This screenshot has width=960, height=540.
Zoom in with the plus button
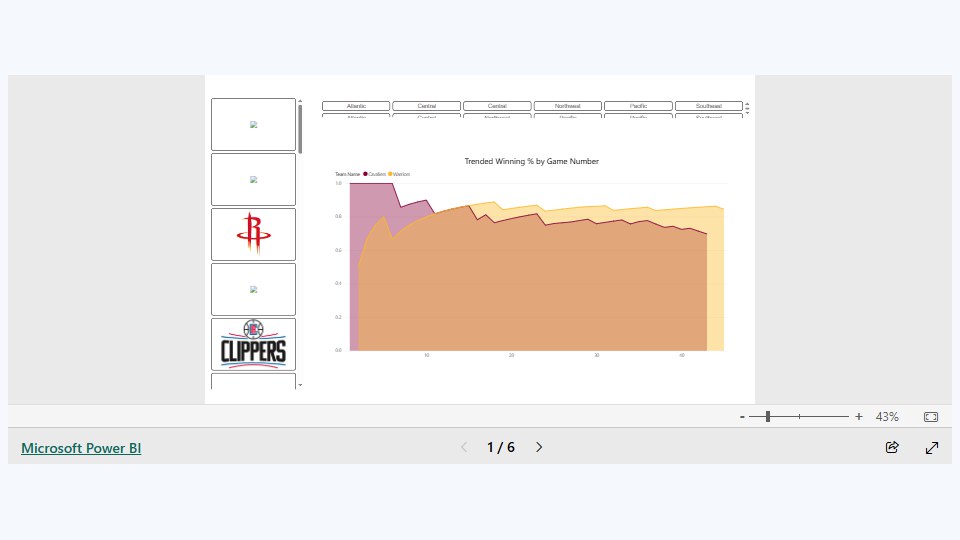(859, 416)
